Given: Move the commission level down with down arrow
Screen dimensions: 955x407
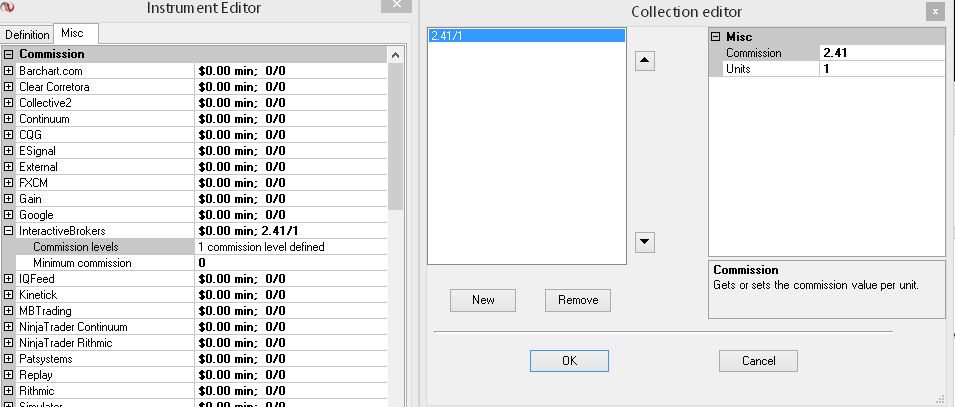Looking at the screenshot, I should 644,242.
